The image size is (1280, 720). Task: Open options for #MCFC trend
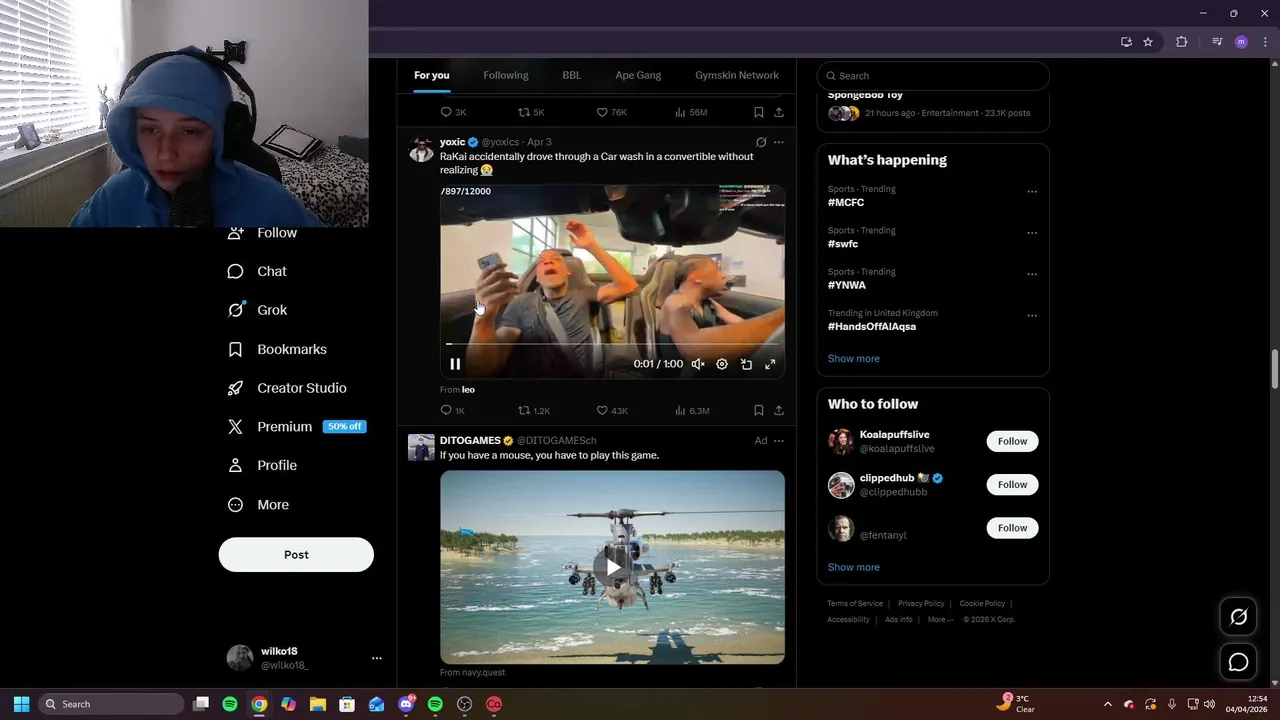(x=1032, y=192)
